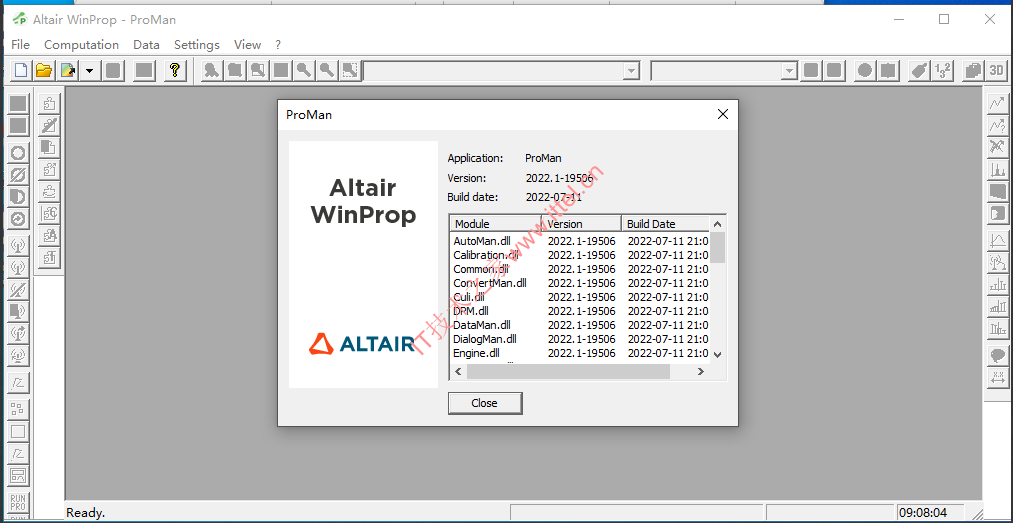
Task: Sort by the Module column header
Action: click(x=496, y=224)
